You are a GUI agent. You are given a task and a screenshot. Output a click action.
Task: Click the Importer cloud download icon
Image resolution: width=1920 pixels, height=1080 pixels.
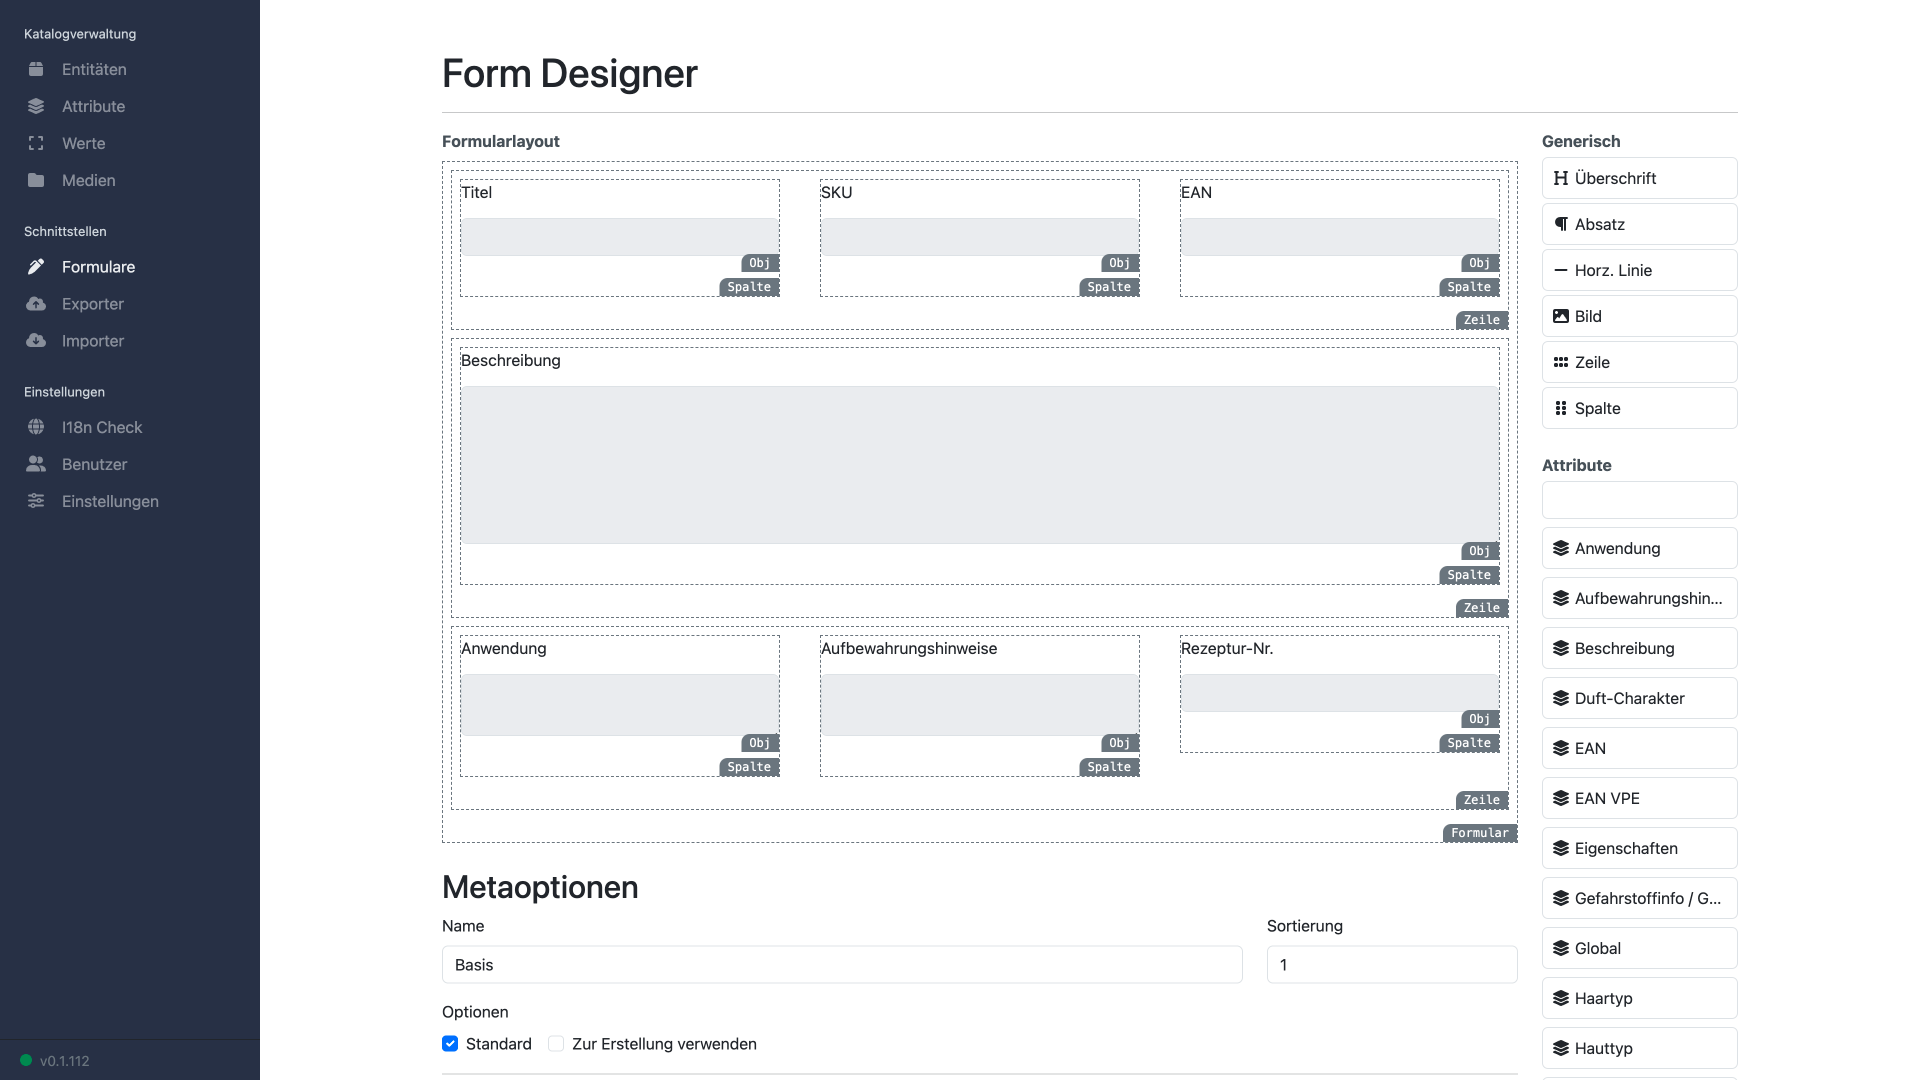point(36,341)
